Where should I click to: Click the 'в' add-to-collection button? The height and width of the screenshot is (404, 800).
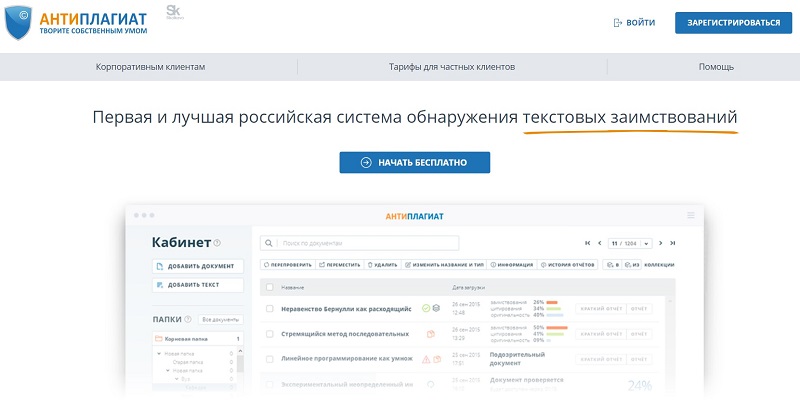tap(612, 265)
